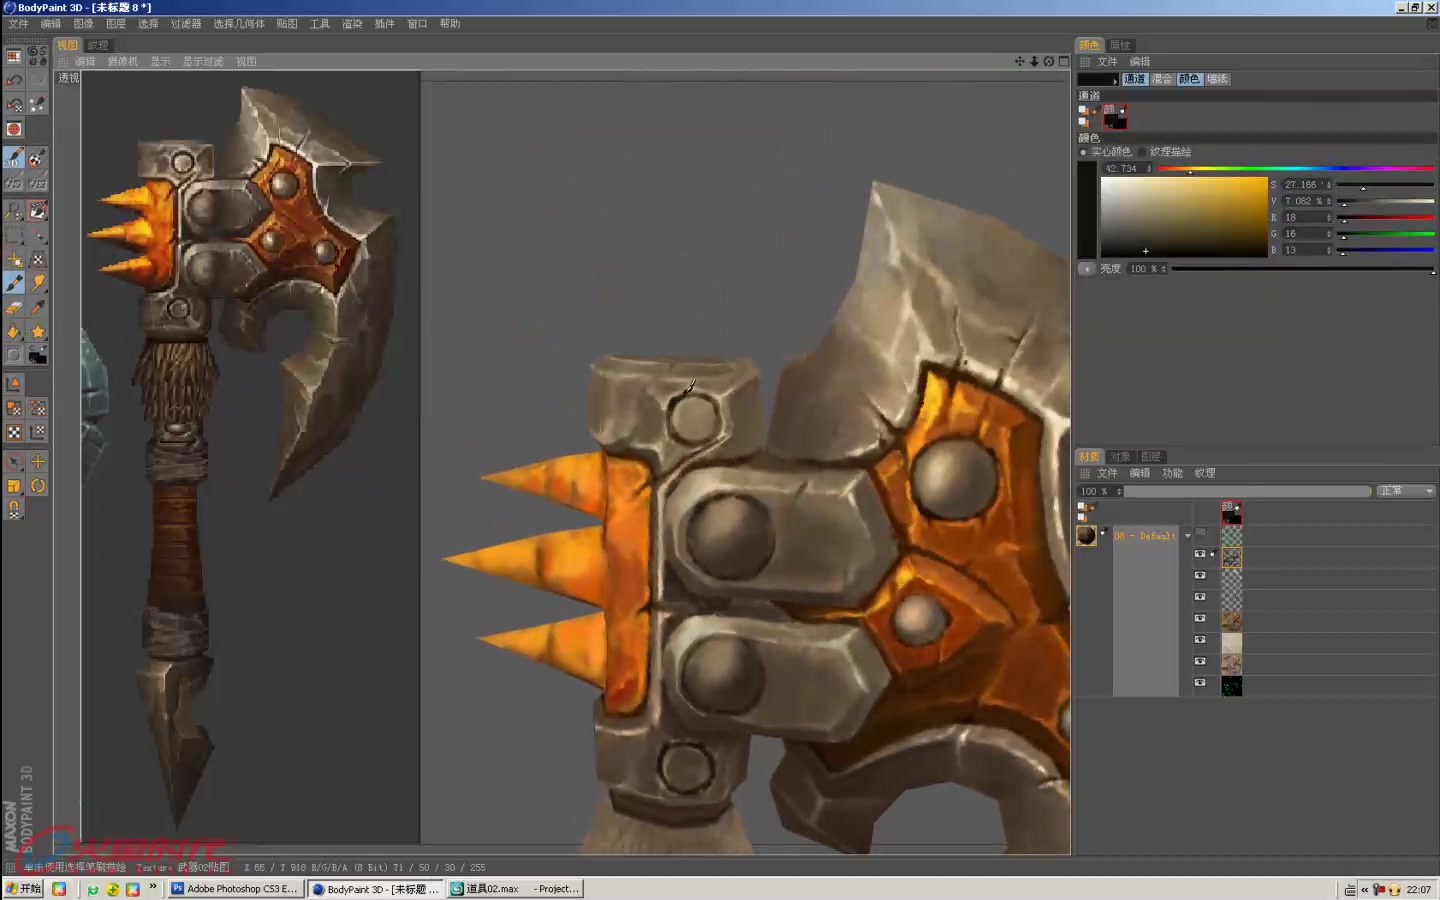This screenshot has width=1440, height=900.
Task: Click the 墙纸 button in color panel
Action: pos(1217,79)
